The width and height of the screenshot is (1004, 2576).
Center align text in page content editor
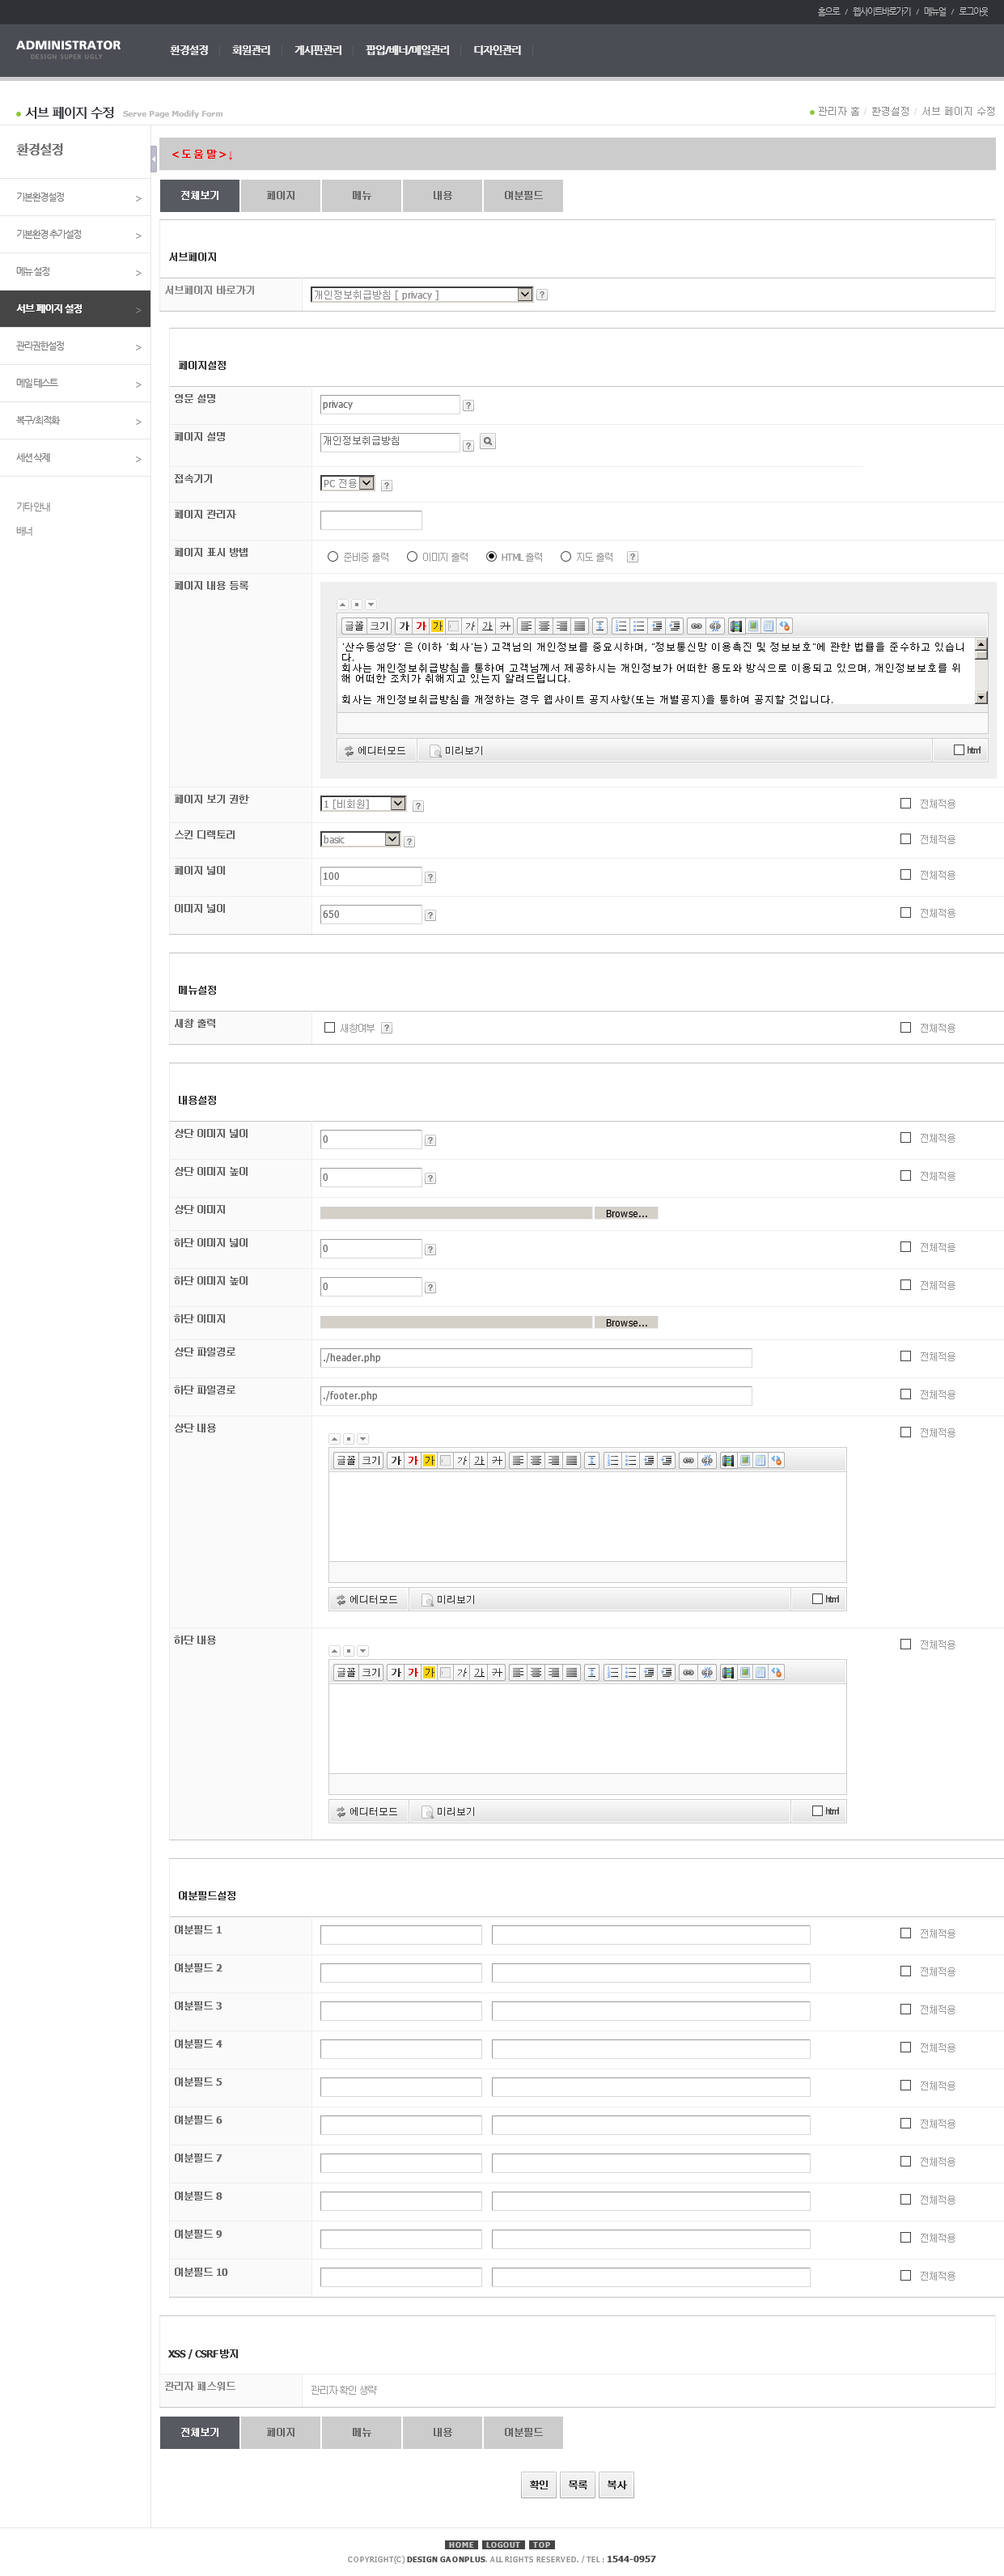tap(544, 626)
